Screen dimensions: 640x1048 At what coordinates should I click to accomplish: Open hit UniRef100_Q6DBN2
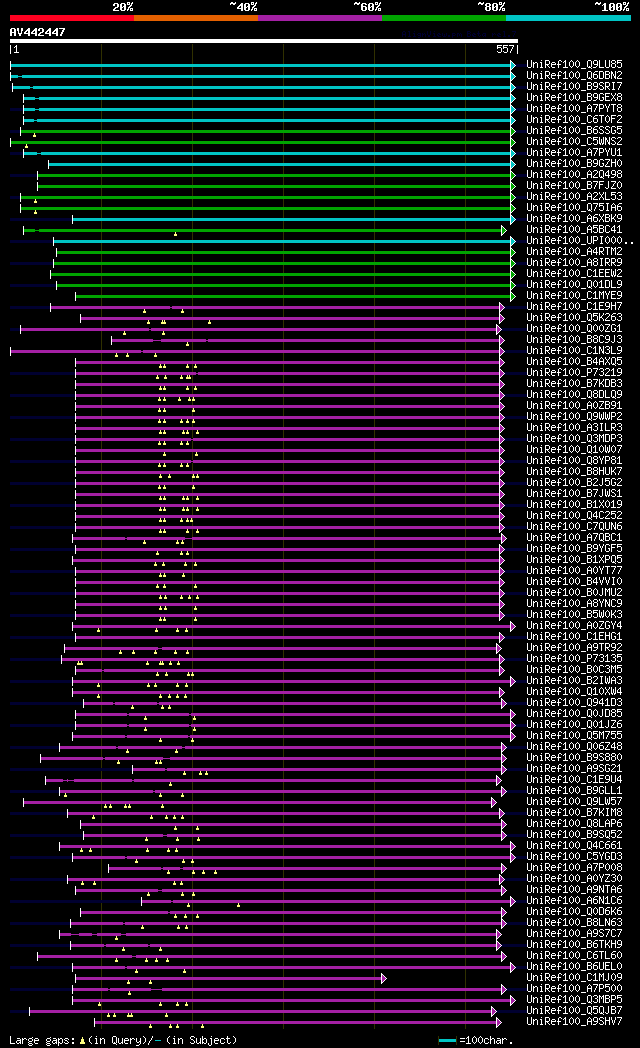point(574,76)
